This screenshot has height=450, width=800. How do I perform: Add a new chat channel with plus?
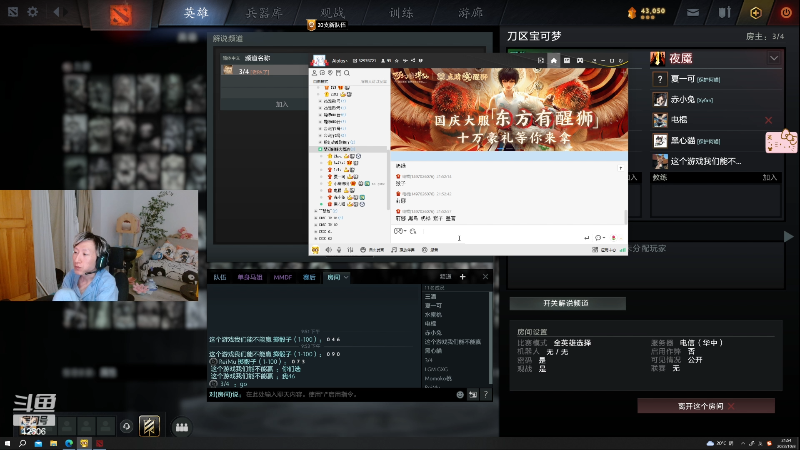point(463,277)
